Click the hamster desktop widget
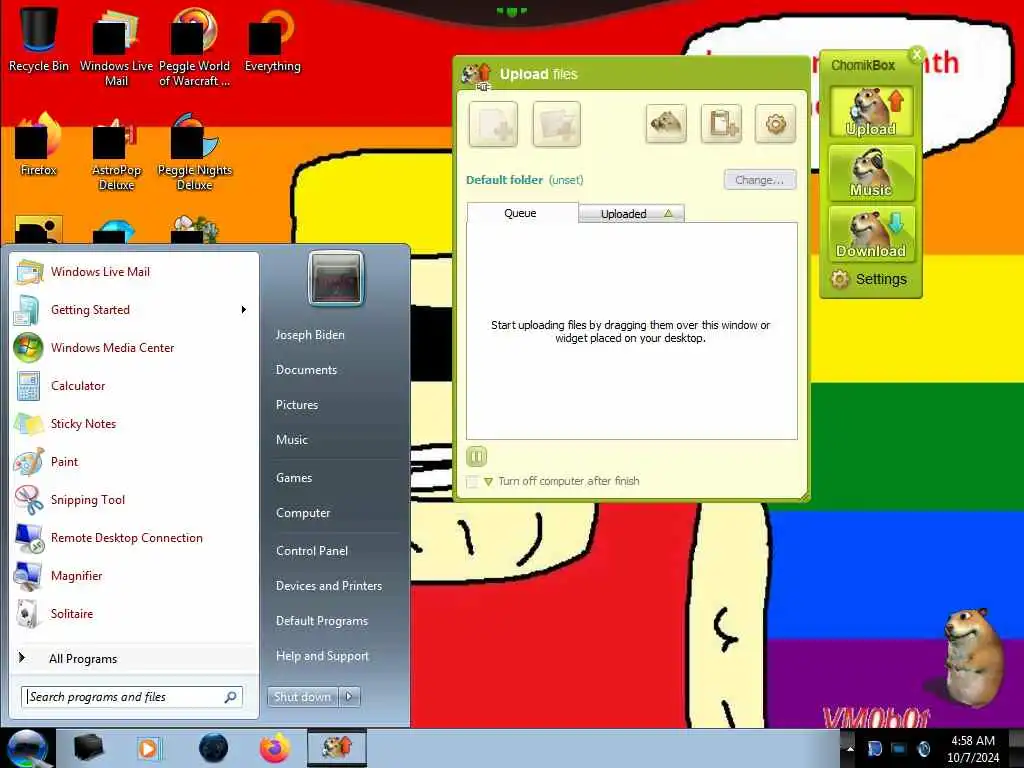The image size is (1024, 768). [x=973, y=656]
